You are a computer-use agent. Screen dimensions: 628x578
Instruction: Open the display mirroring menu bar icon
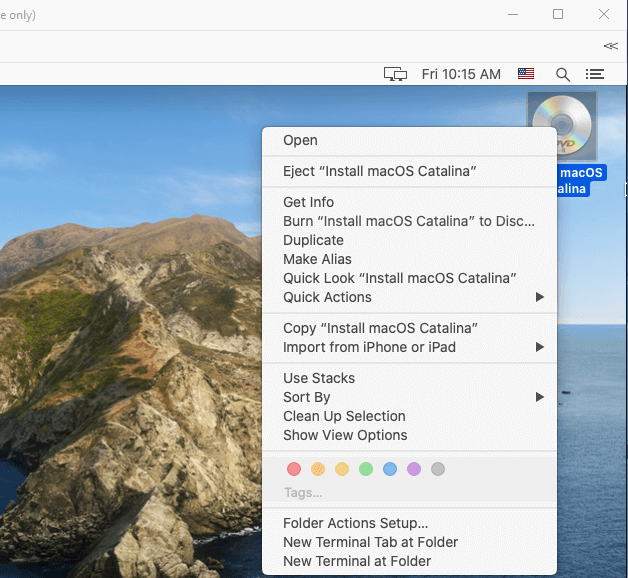click(x=395, y=74)
